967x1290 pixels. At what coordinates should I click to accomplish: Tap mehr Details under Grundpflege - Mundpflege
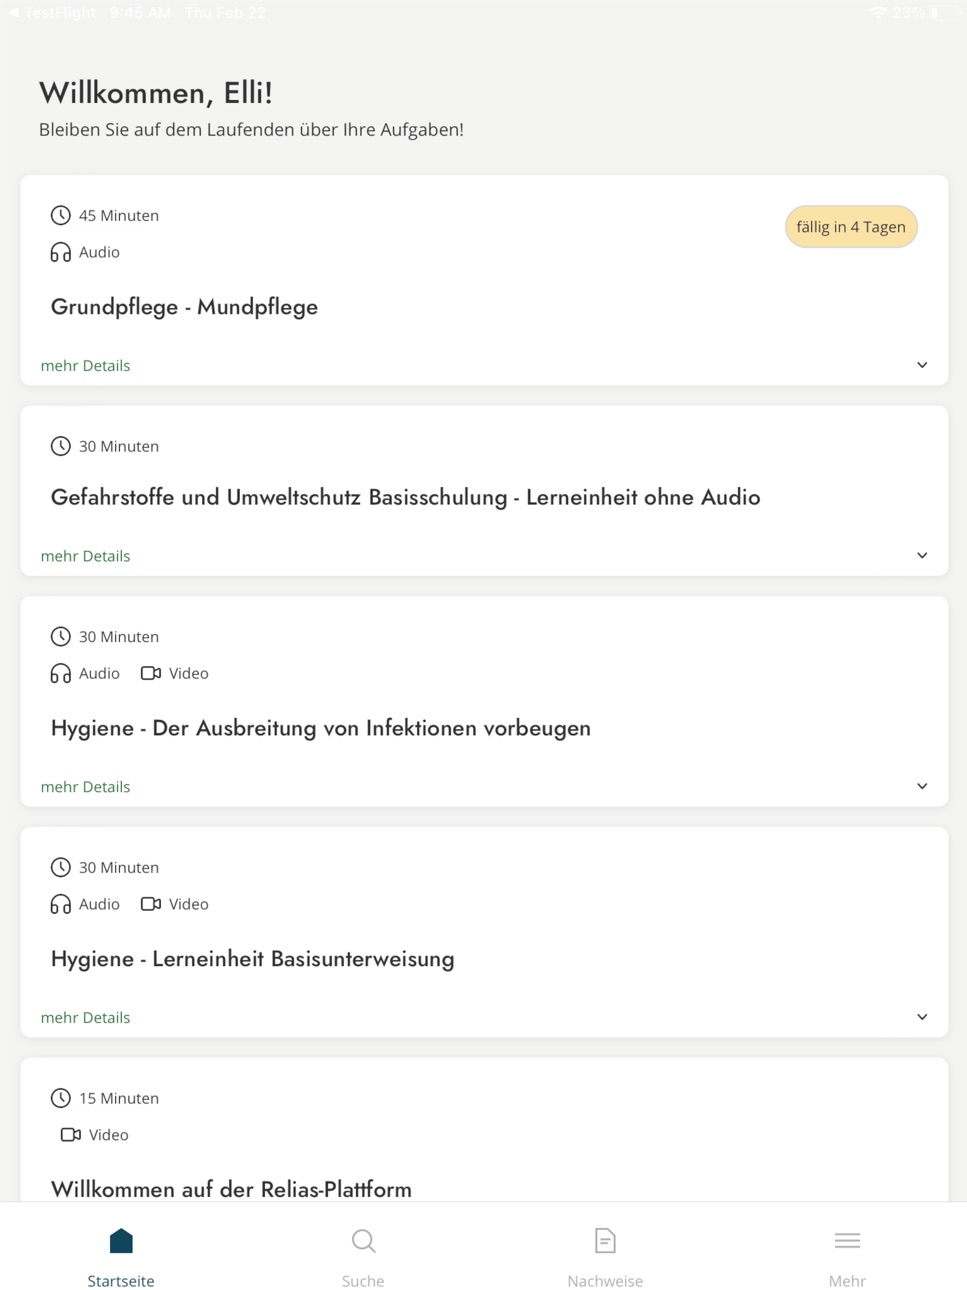click(x=85, y=366)
